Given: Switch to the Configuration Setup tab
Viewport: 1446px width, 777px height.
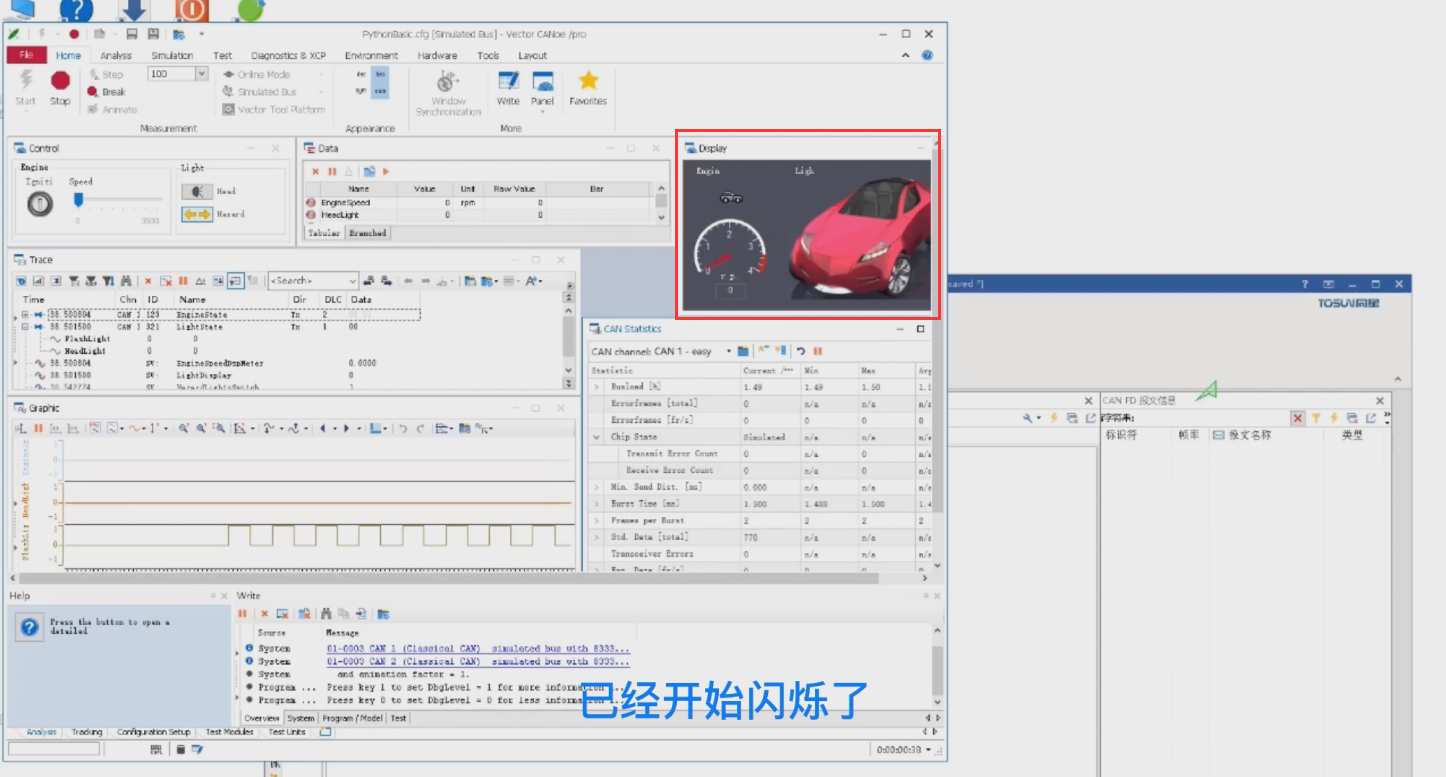Looking at the screenshot, I should [x=153, y=732].
